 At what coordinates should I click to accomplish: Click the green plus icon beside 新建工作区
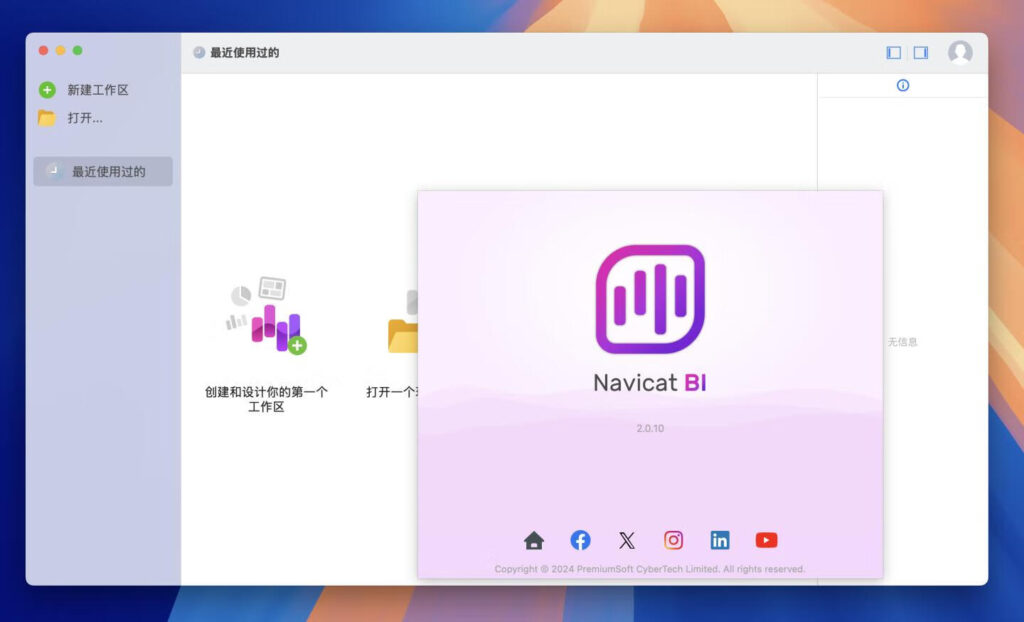pyautogui.click(x=46, y=89)
